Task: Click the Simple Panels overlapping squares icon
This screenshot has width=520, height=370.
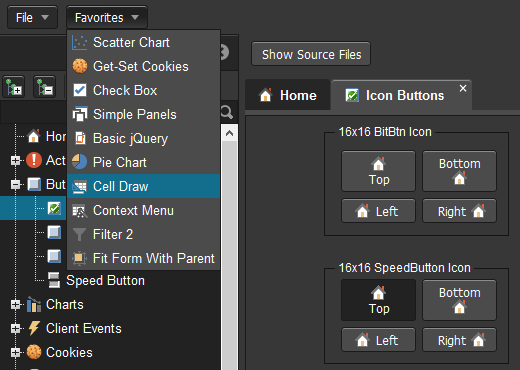Action: [80, 114]
